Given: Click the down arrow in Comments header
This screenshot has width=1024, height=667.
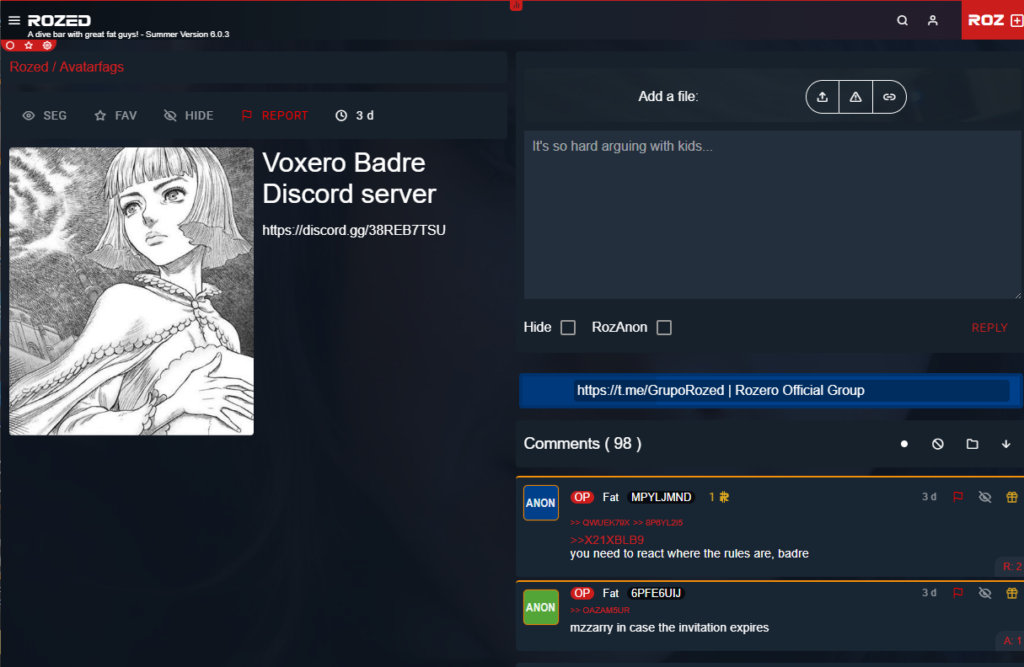Looking at the screenshot, I should pos(1006,444).
